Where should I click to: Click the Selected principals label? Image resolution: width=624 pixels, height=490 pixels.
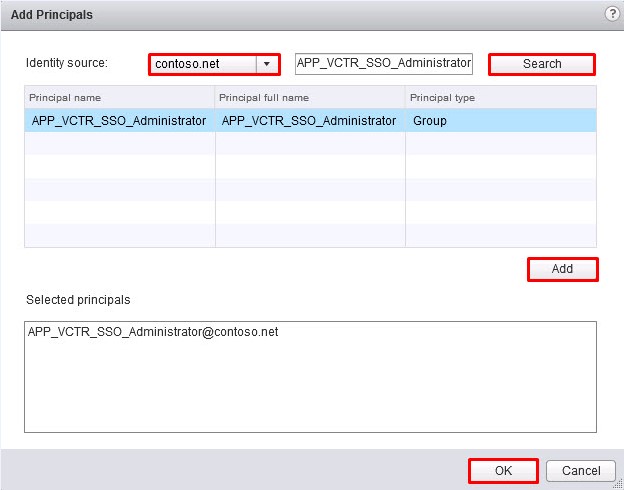coord(78,300)
